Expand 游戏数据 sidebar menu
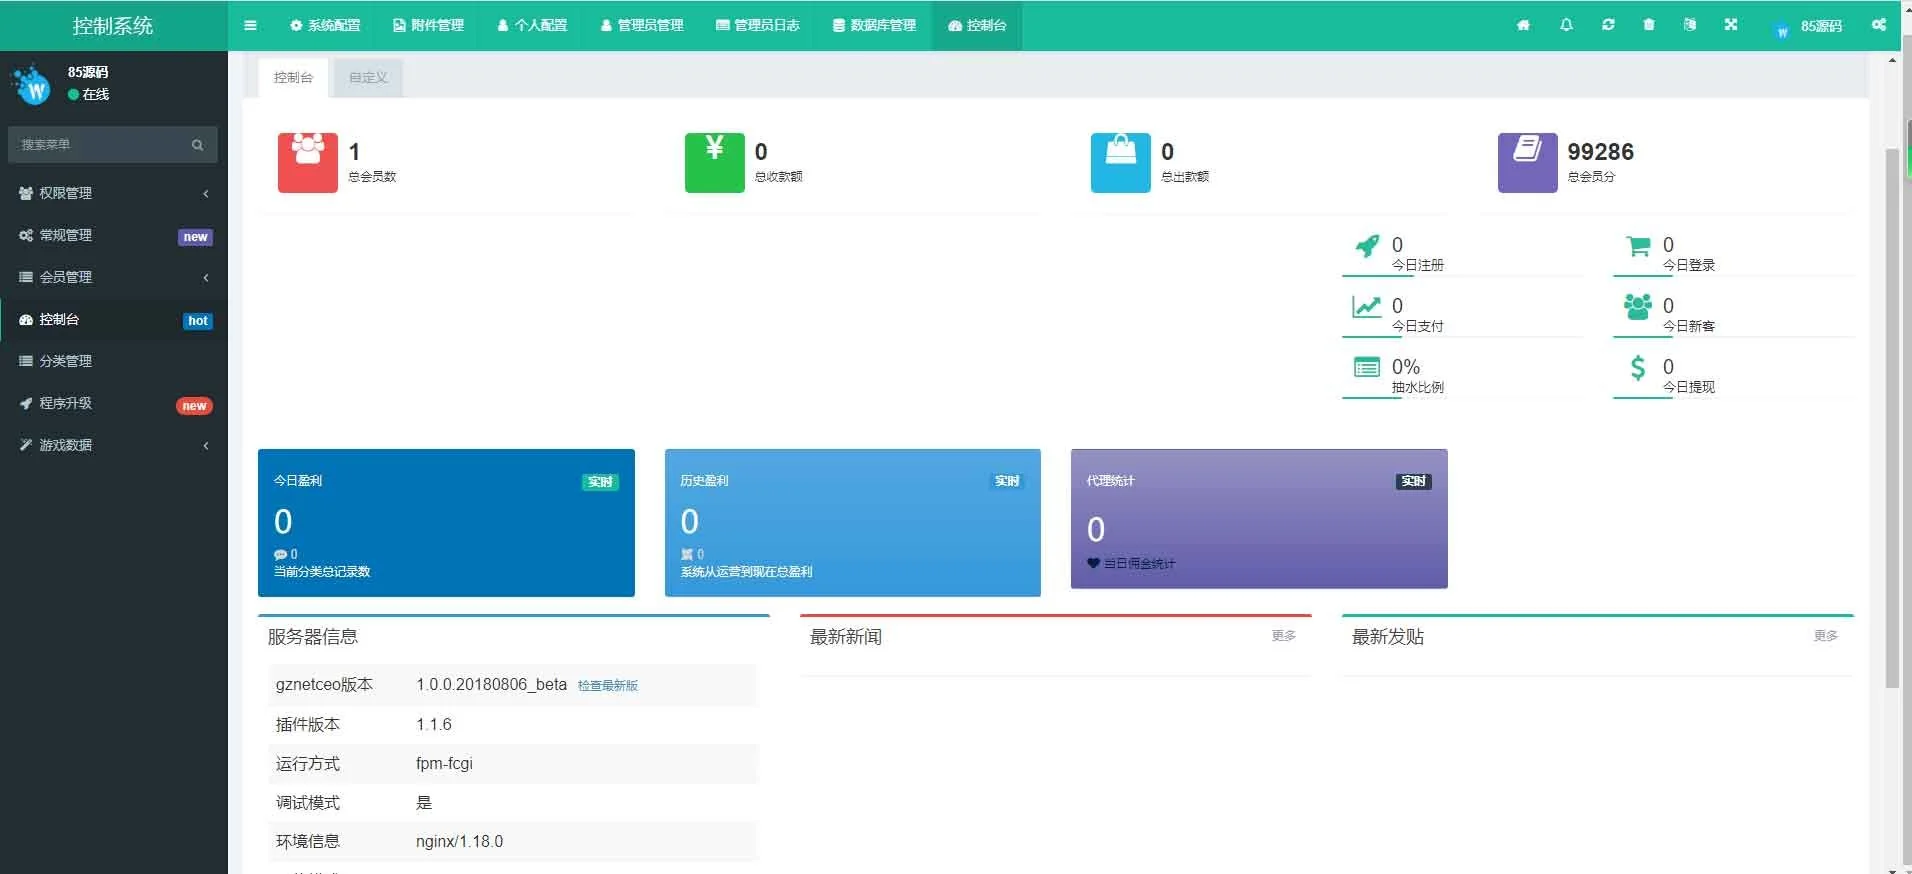 112,445
